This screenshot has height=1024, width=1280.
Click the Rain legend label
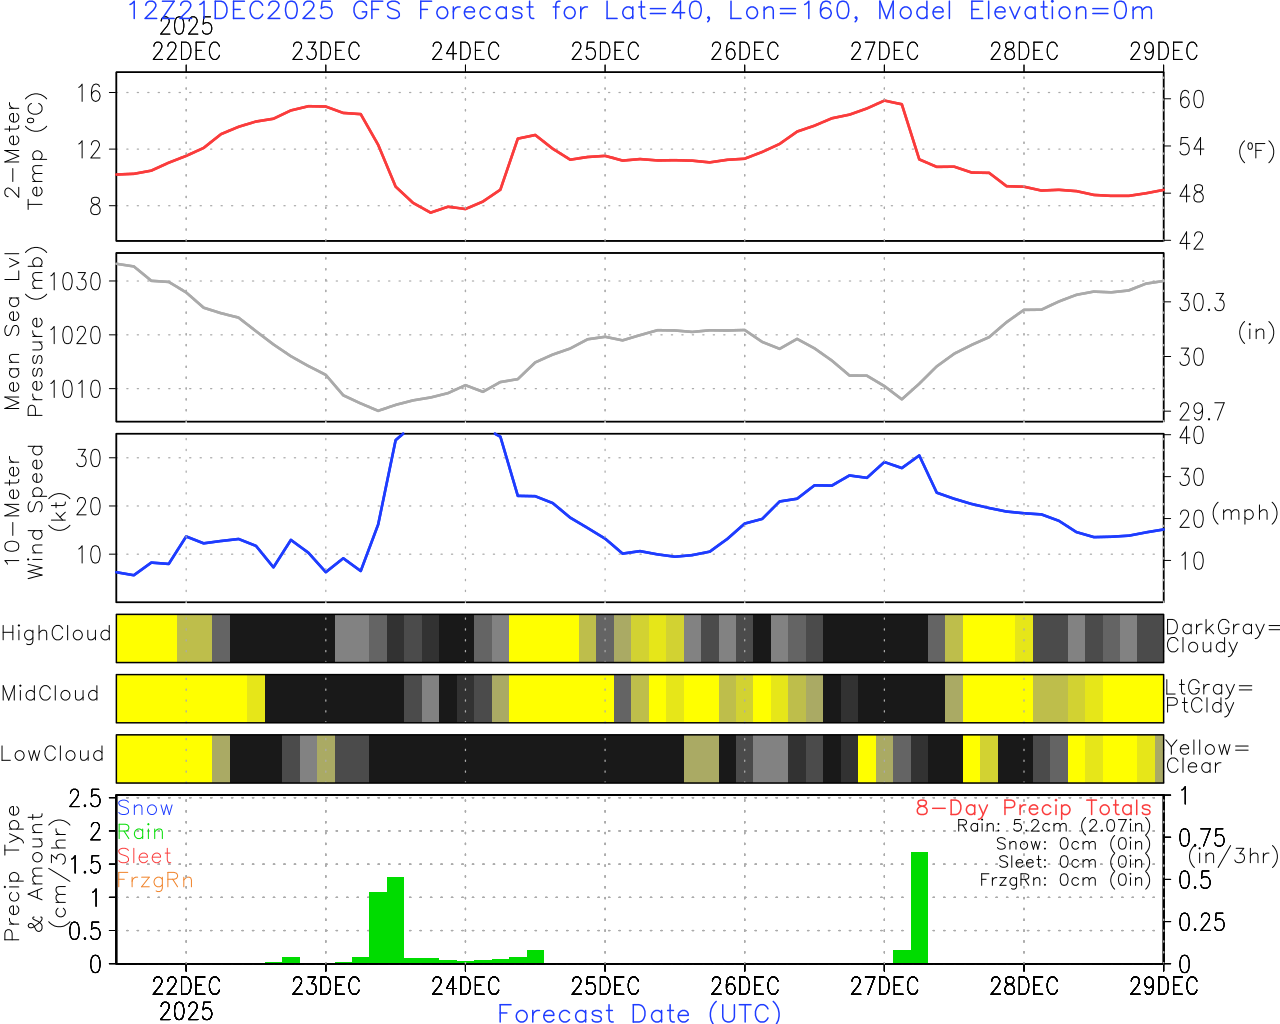point(141,832)
